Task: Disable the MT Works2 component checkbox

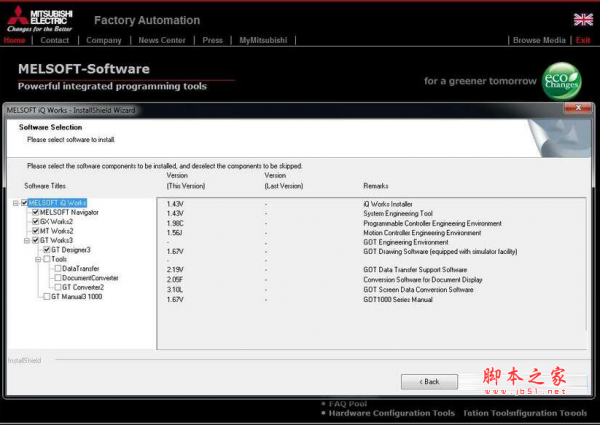Action: [35, 231]
